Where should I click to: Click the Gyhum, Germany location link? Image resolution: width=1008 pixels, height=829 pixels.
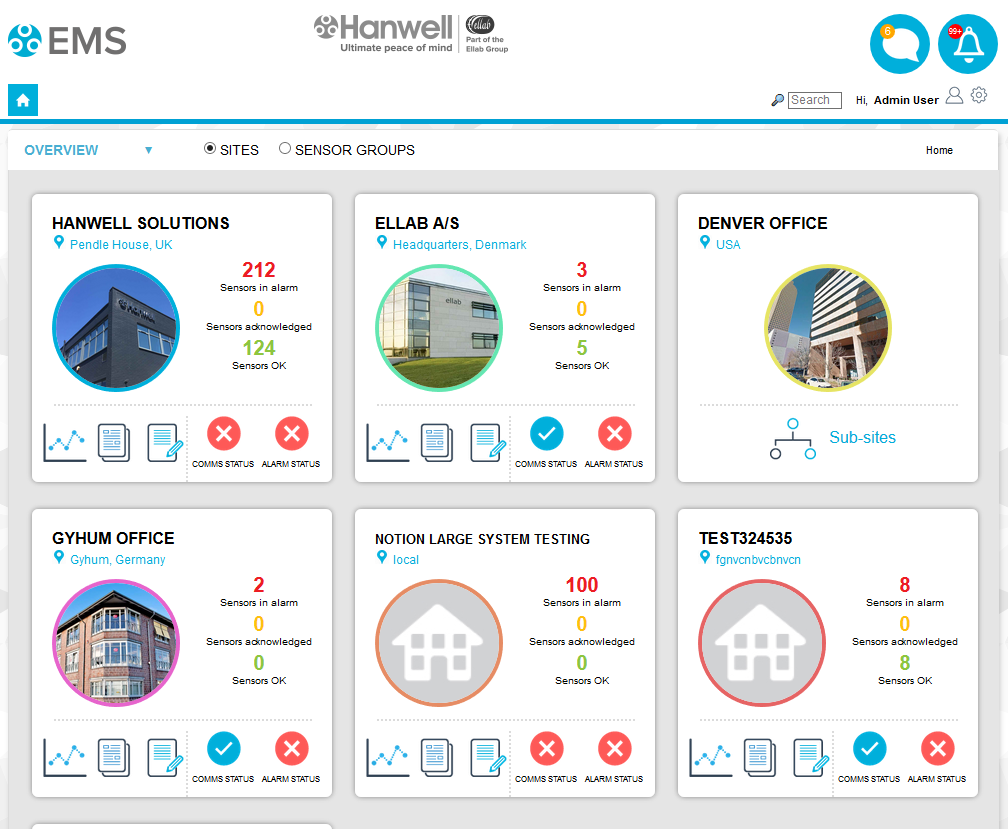pos(118,560)
